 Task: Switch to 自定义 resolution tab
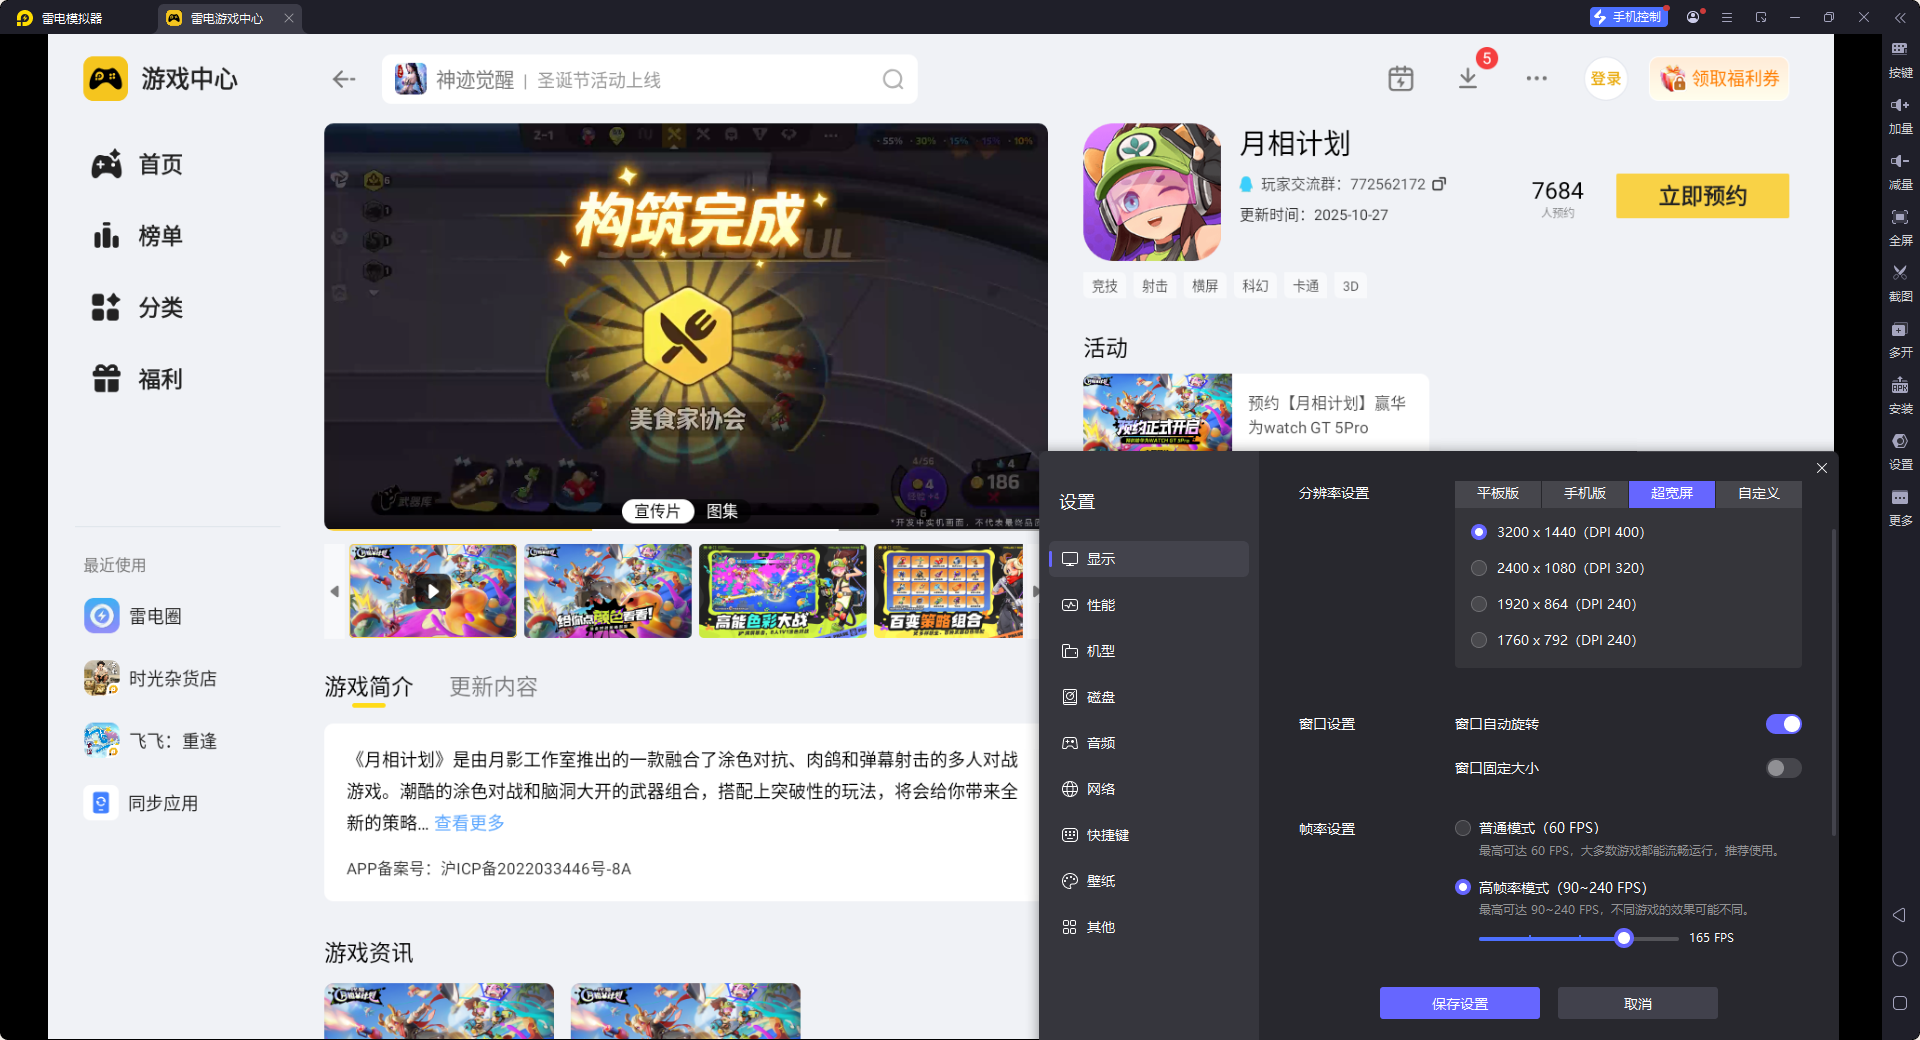[1759, 493]
